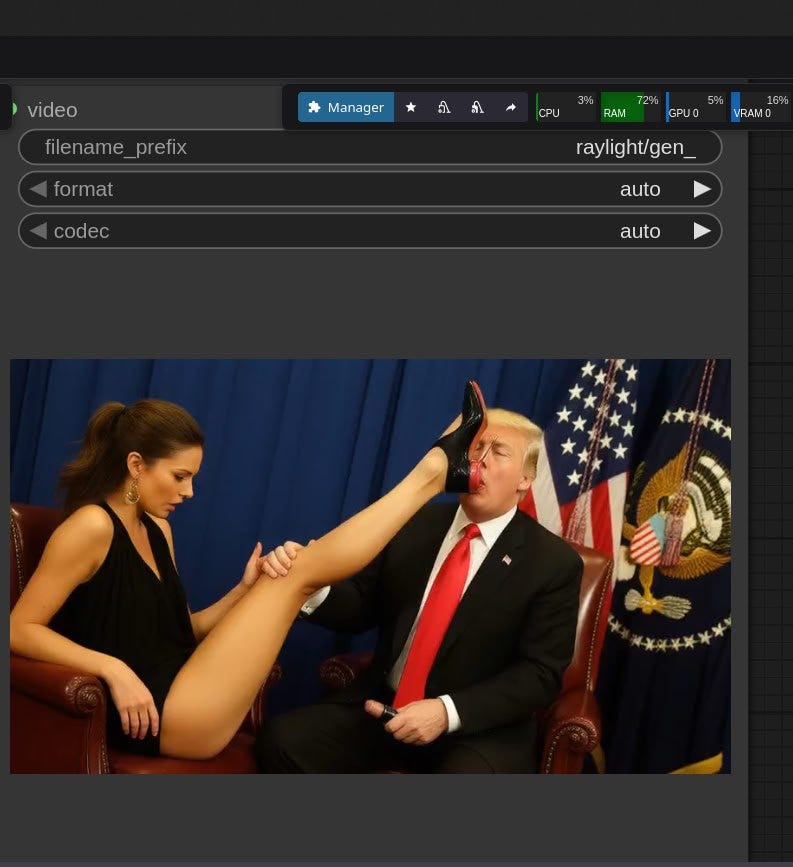Click the raylight/gen_ prefix value
This screenshot has height=867, width=793.
click(635, 148)
